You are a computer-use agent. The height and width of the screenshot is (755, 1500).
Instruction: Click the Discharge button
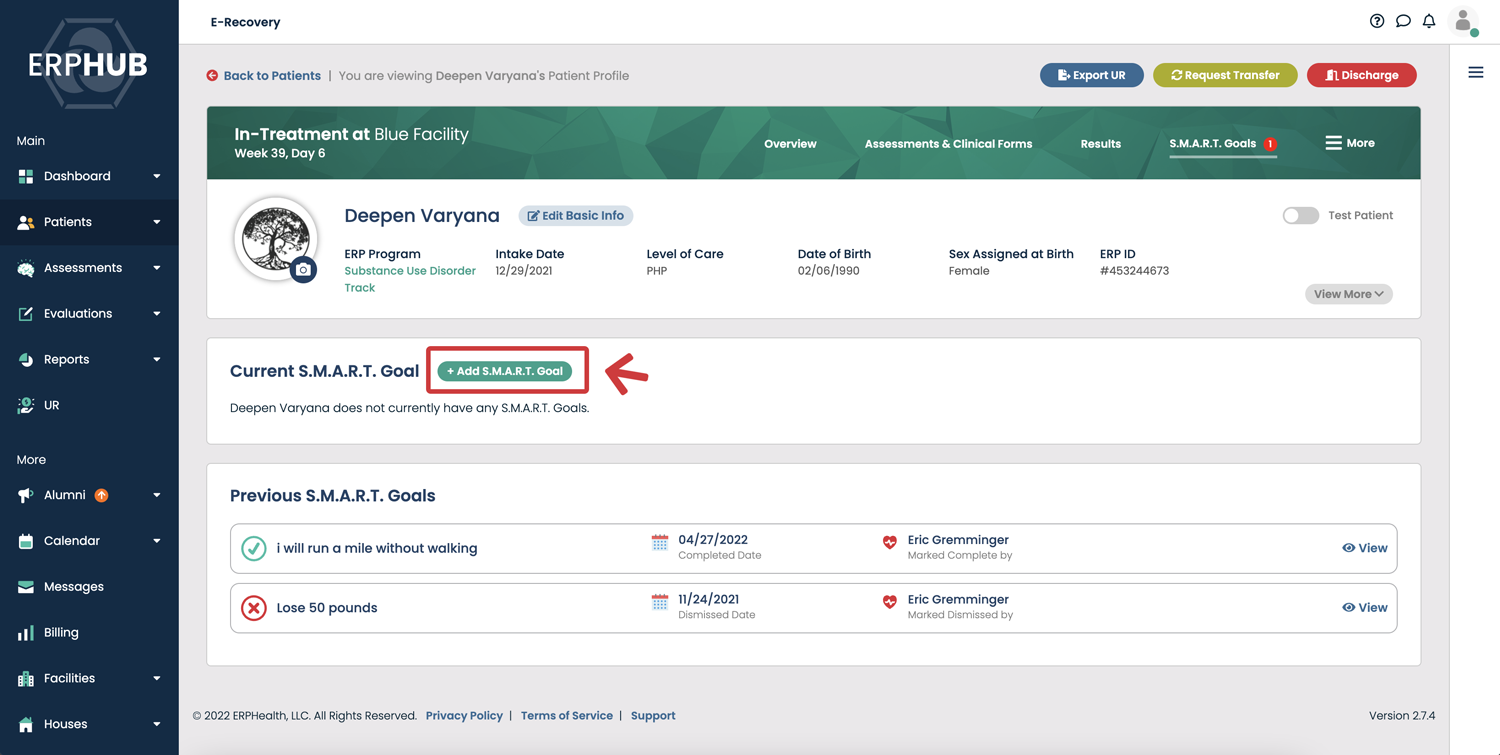pos(1361,75)
